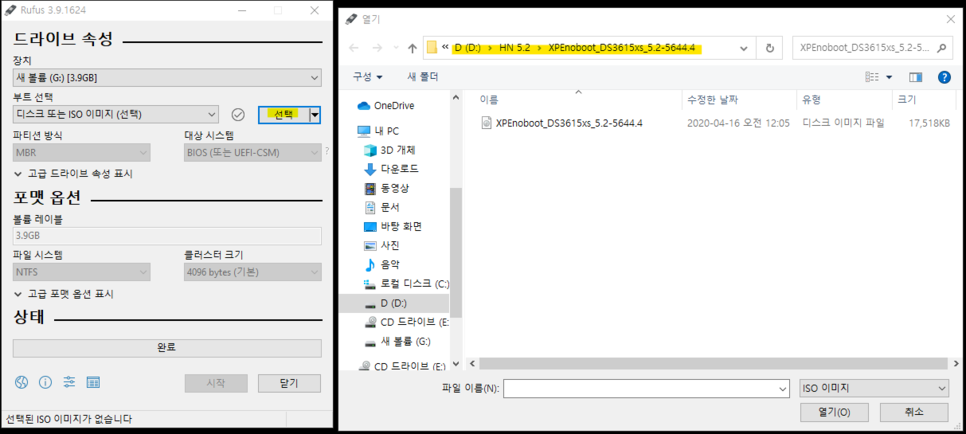Click the refresh icon beside the address bar
Image resolution: width=966 pixels, height=434 pixels.
(x=769, y=48)
